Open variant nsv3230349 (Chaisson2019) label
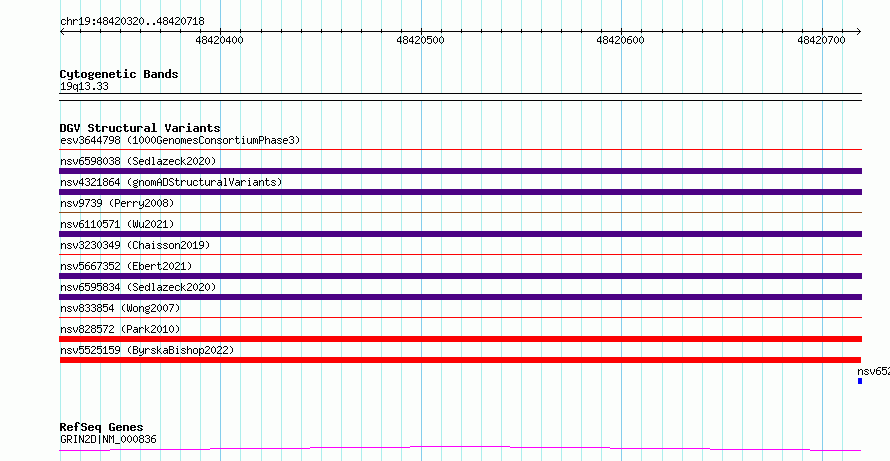Viewport: 890px width, 461px height. [135, 245]
